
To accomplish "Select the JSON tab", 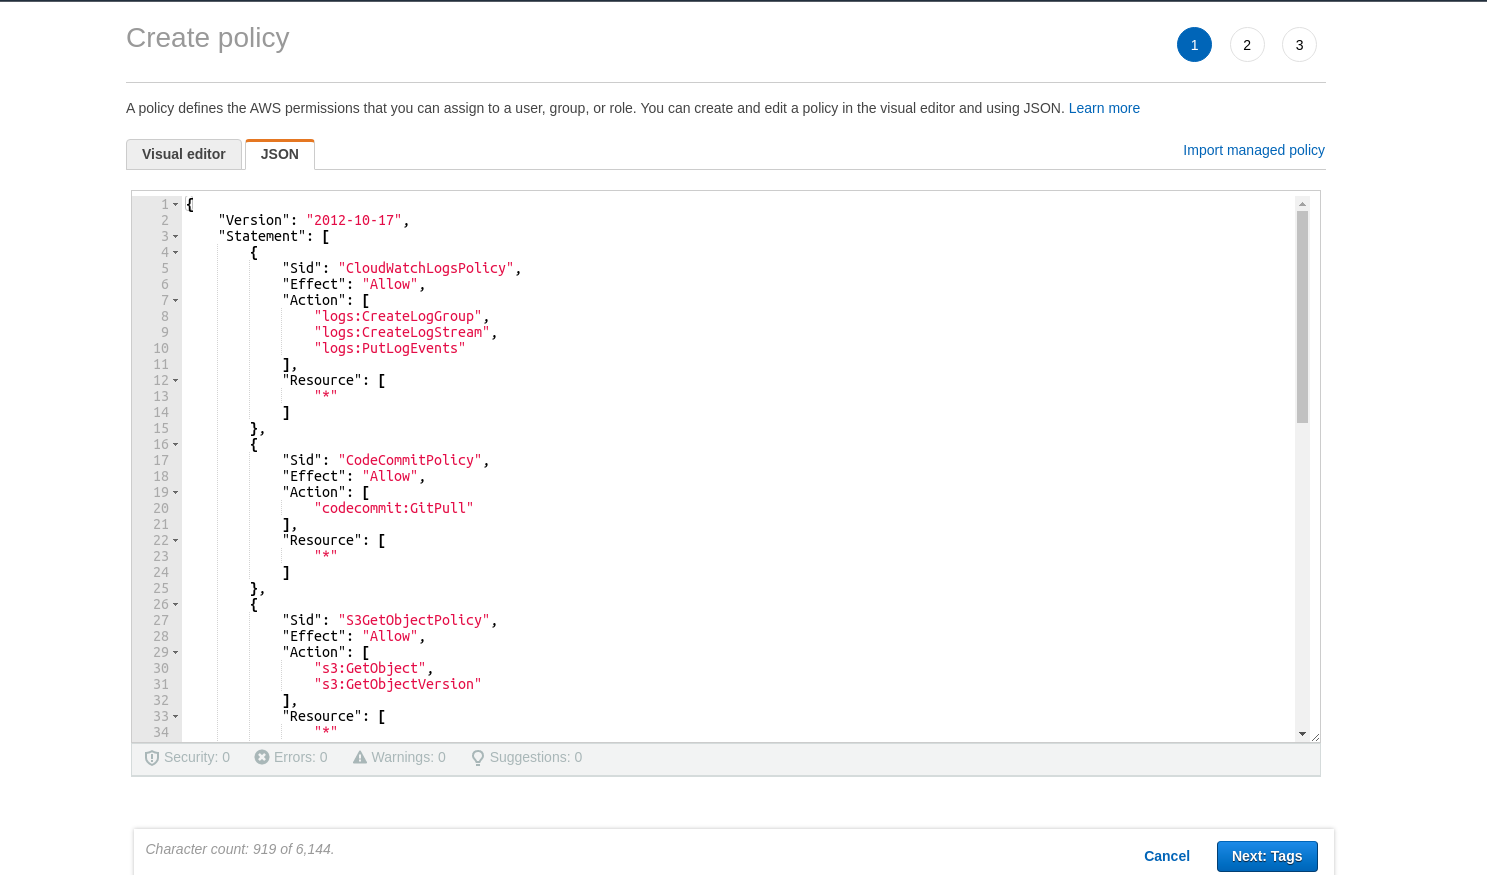I will pos(280,154).
